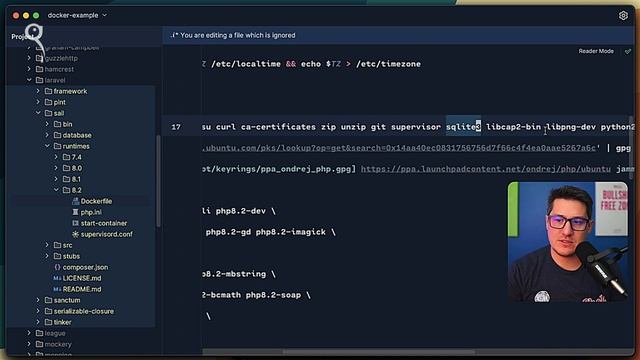Select the tinker folder icon
The height and width of the screenshot is (360, 640).
[x=48, y=322]
